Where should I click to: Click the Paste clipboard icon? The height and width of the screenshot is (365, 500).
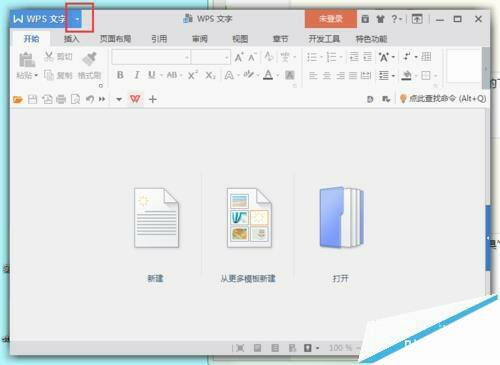click(x=27, y=60)
